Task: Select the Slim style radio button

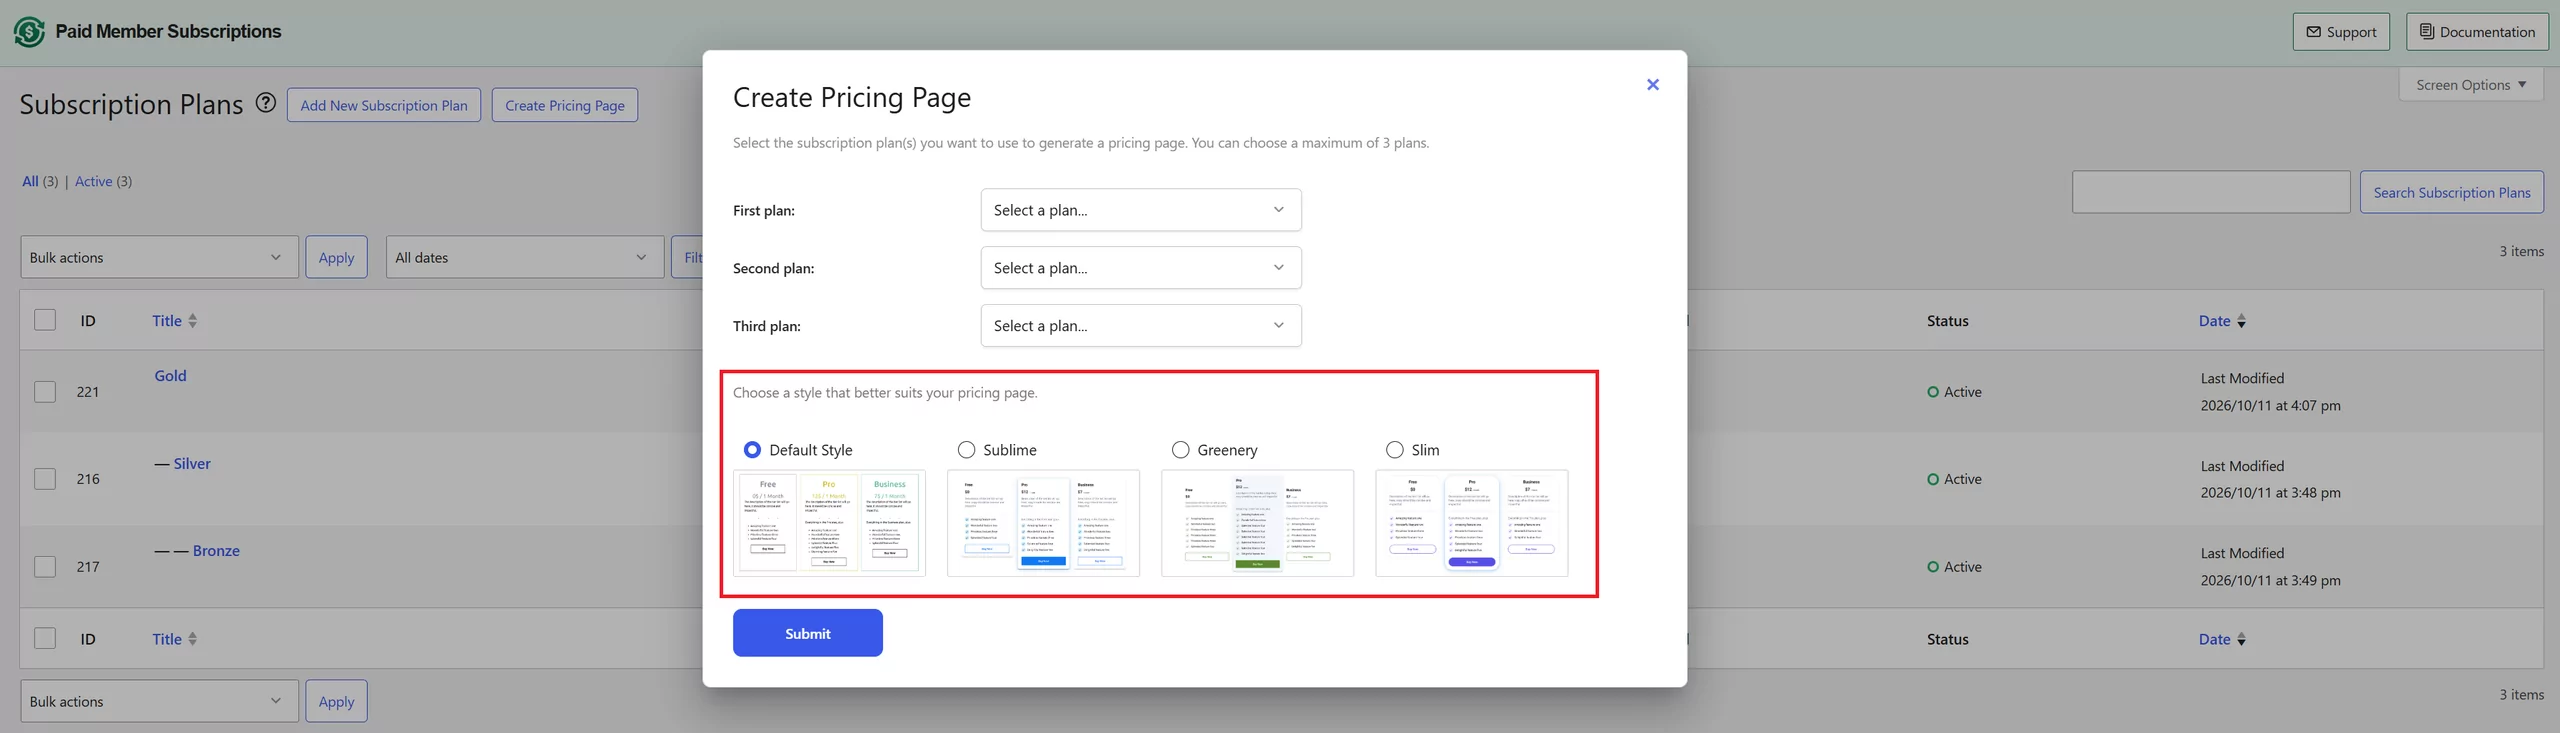Action: point(1394,450)
